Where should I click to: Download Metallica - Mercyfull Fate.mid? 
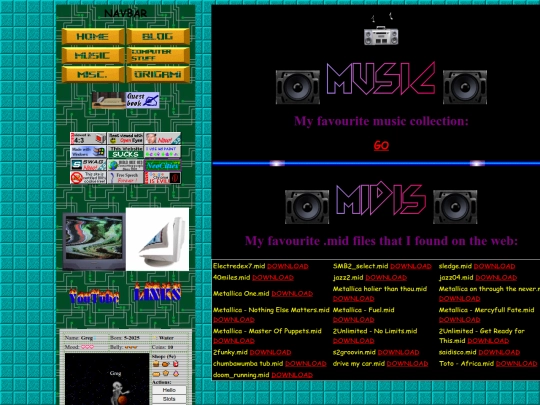[459, 320]
